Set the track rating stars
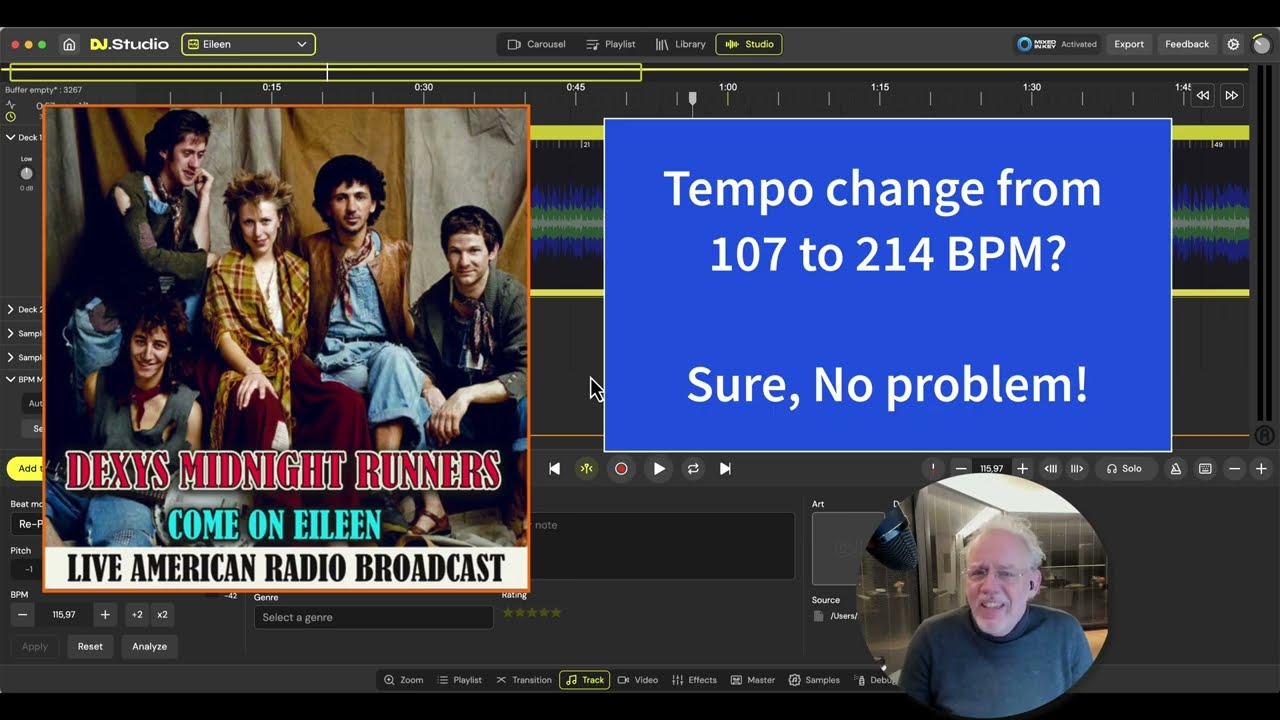This screenshot has height=720, width=1280. pyautogui.click(x=531, y=612)
